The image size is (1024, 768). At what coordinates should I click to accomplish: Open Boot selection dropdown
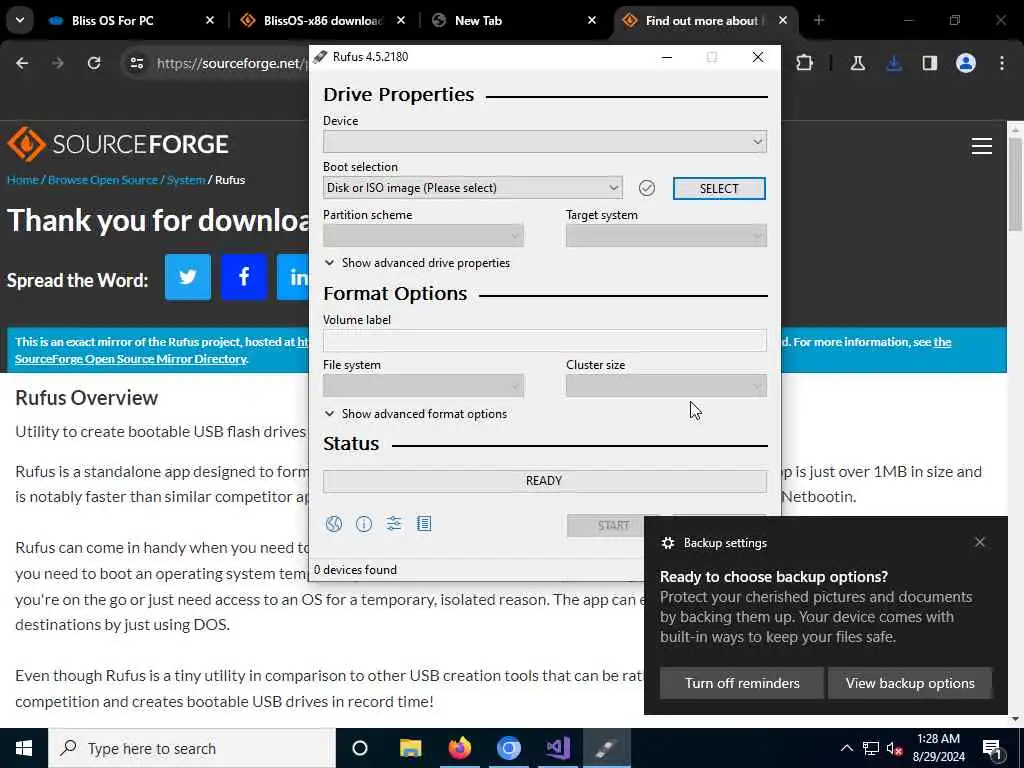[x=472, y=188]
